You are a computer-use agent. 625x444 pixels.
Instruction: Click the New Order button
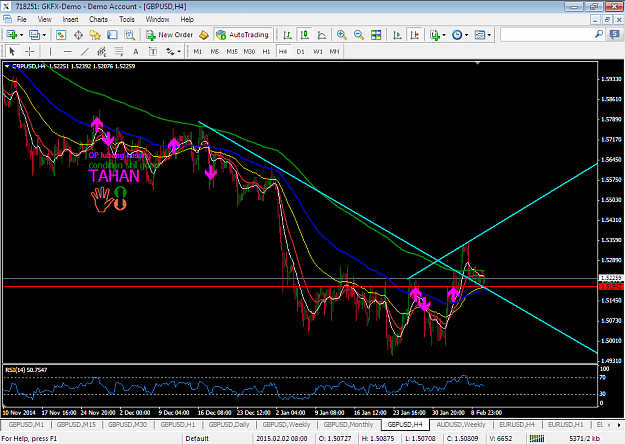click(x=169, y=35)
